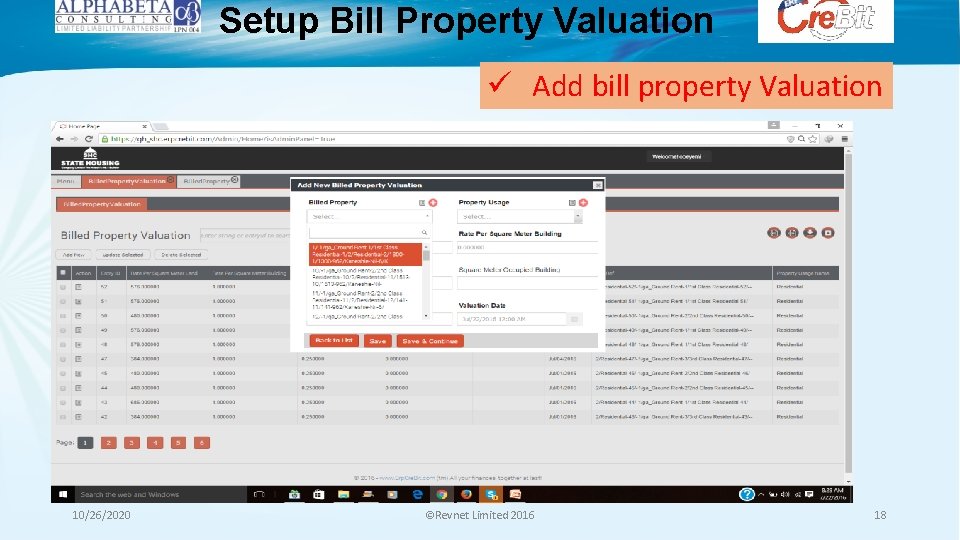Select the BilledPropertyValuation sub-tab header
This screenshot has width=960, height=540.
(x=102, y=204)
